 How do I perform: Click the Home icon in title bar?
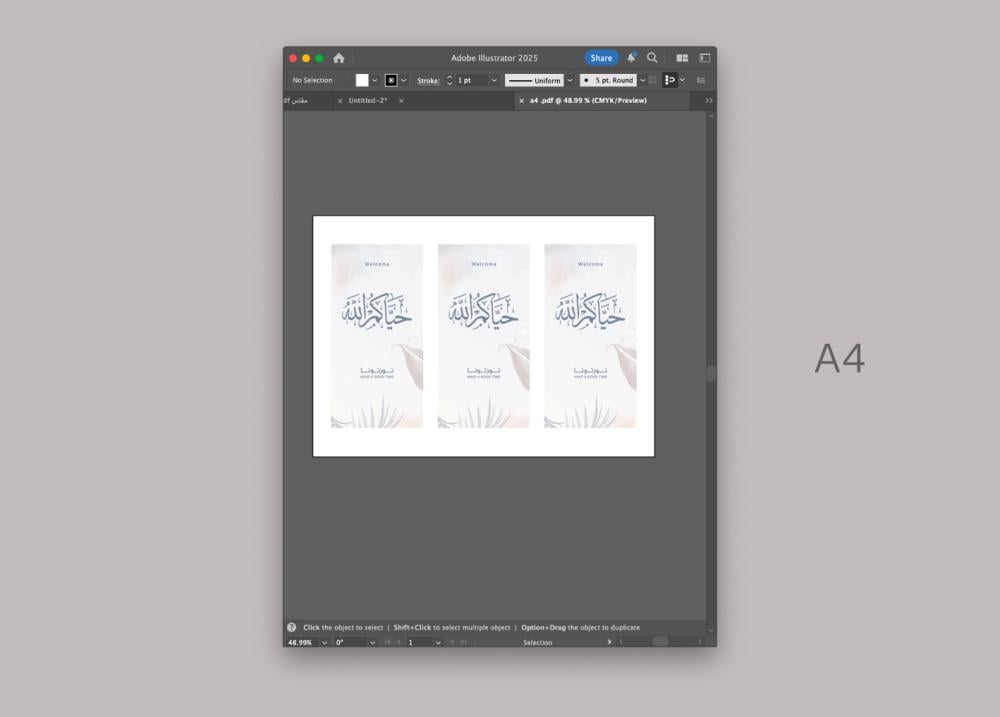point(339,58)
